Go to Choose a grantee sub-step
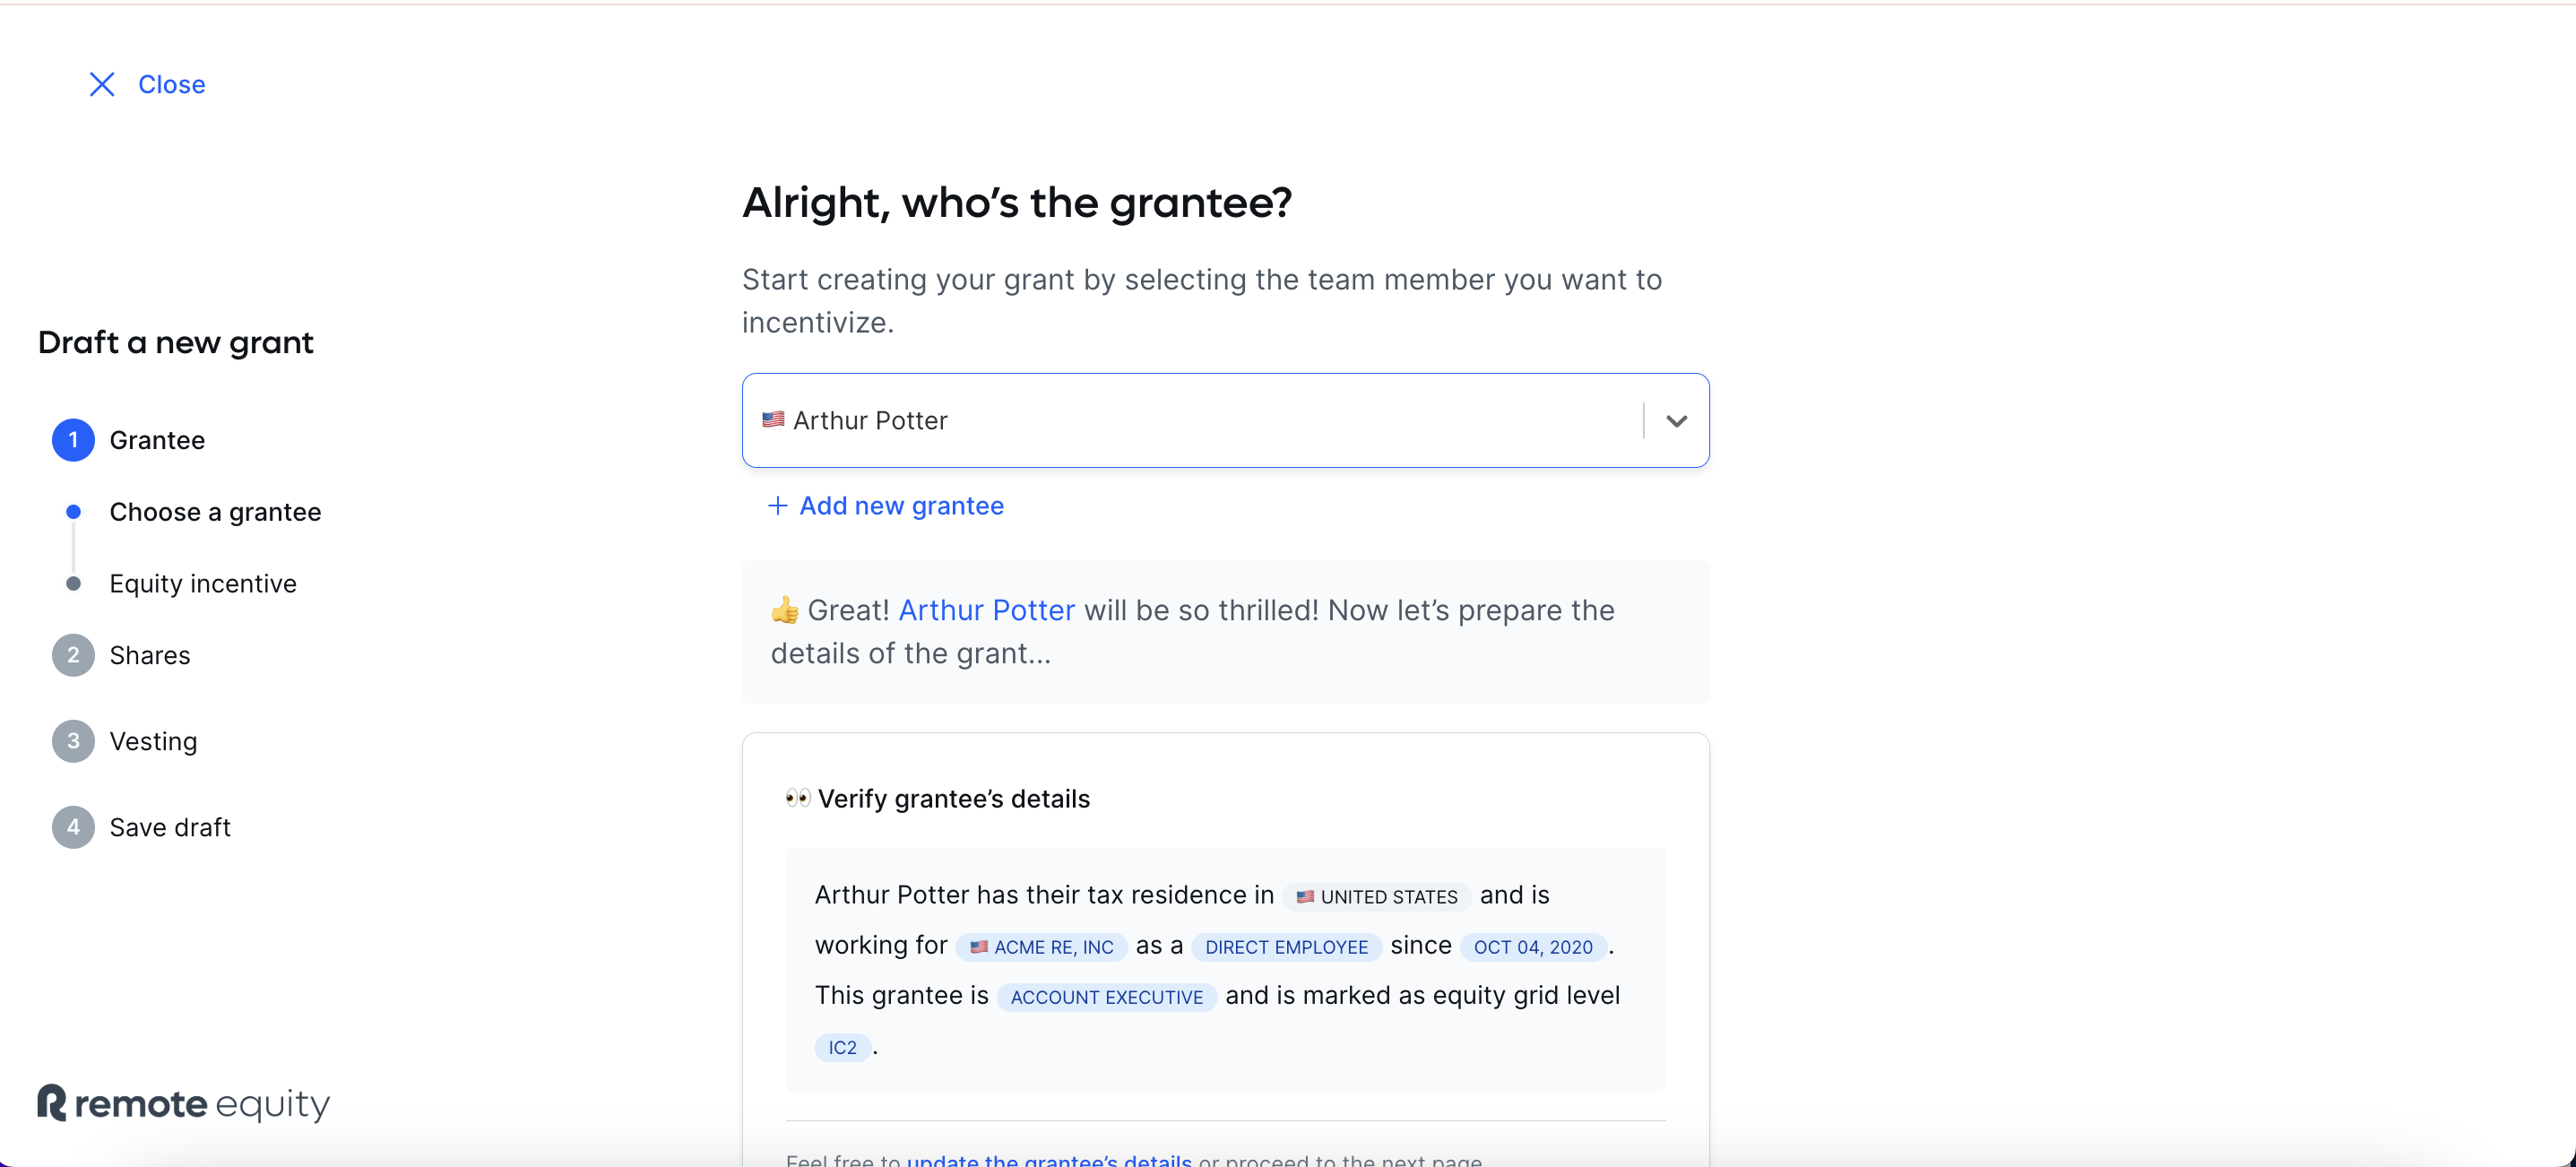Screen dimensions: 2576x1167 [x=215, y=512]
